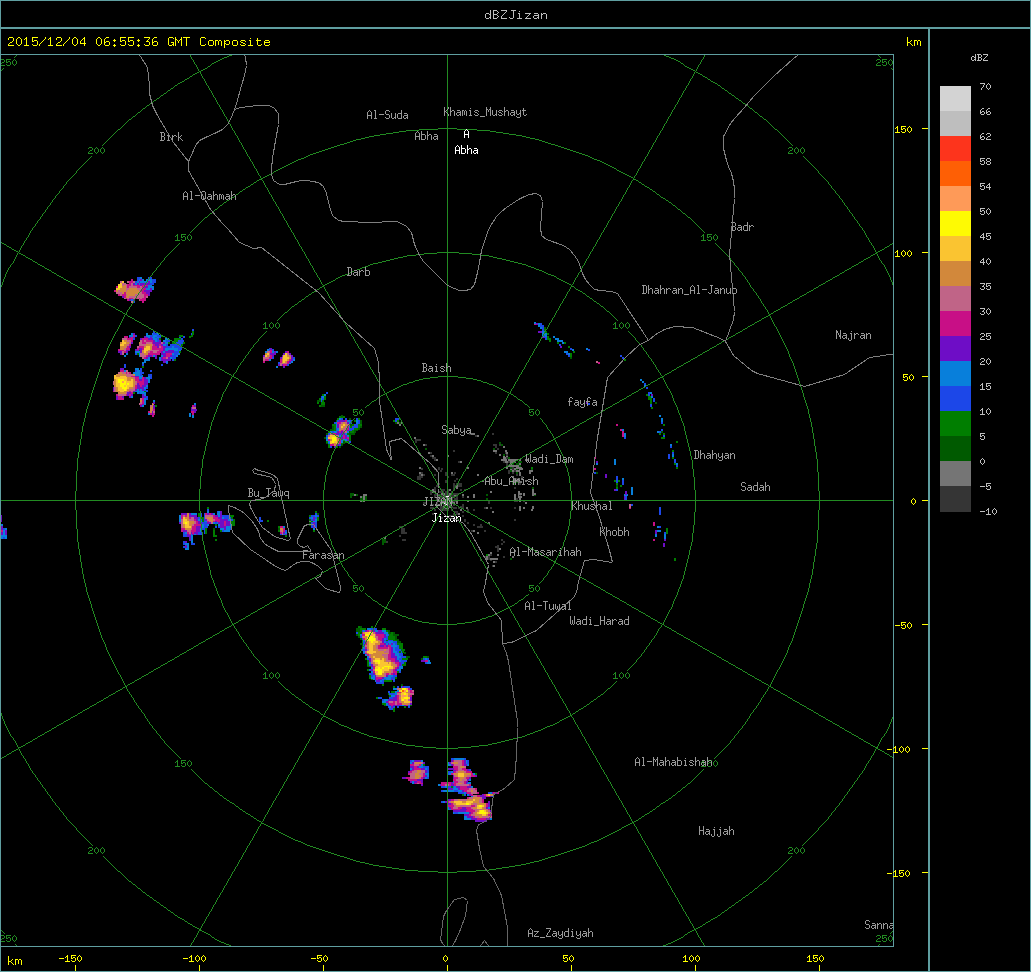Select the 'Baish' town label
Screen dimensions: 1031x972
tap(437, 368)
